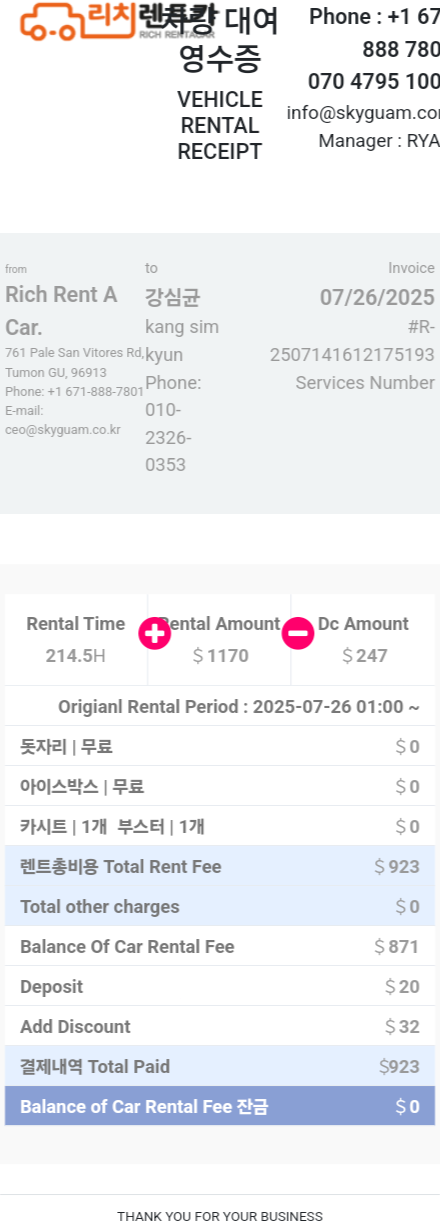Click the Add Discount $32 row
440x1226 pixels.
point(220,1026)
